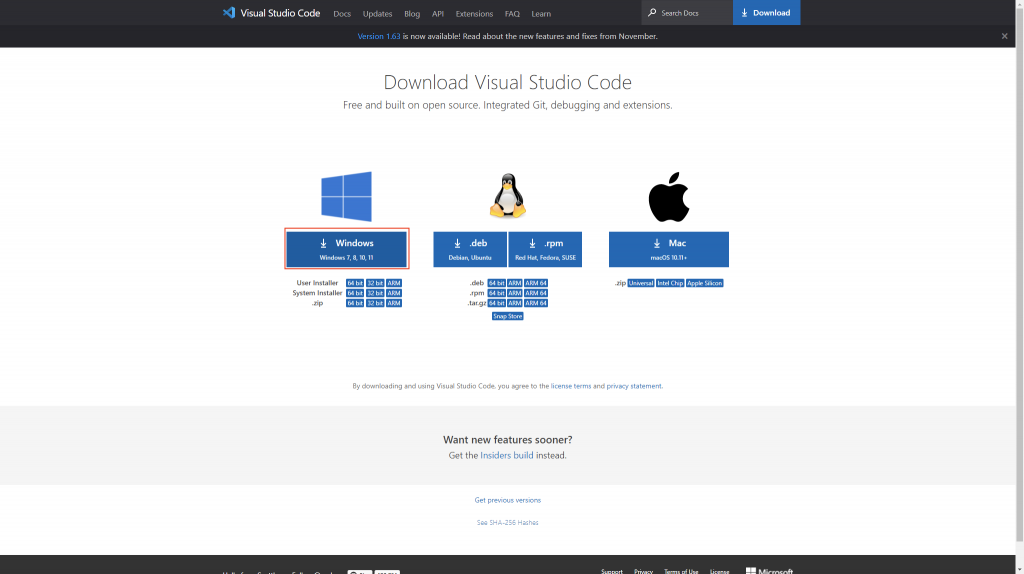Focus the Search Docs field
1024x574 pixels.
pos(687,12)
